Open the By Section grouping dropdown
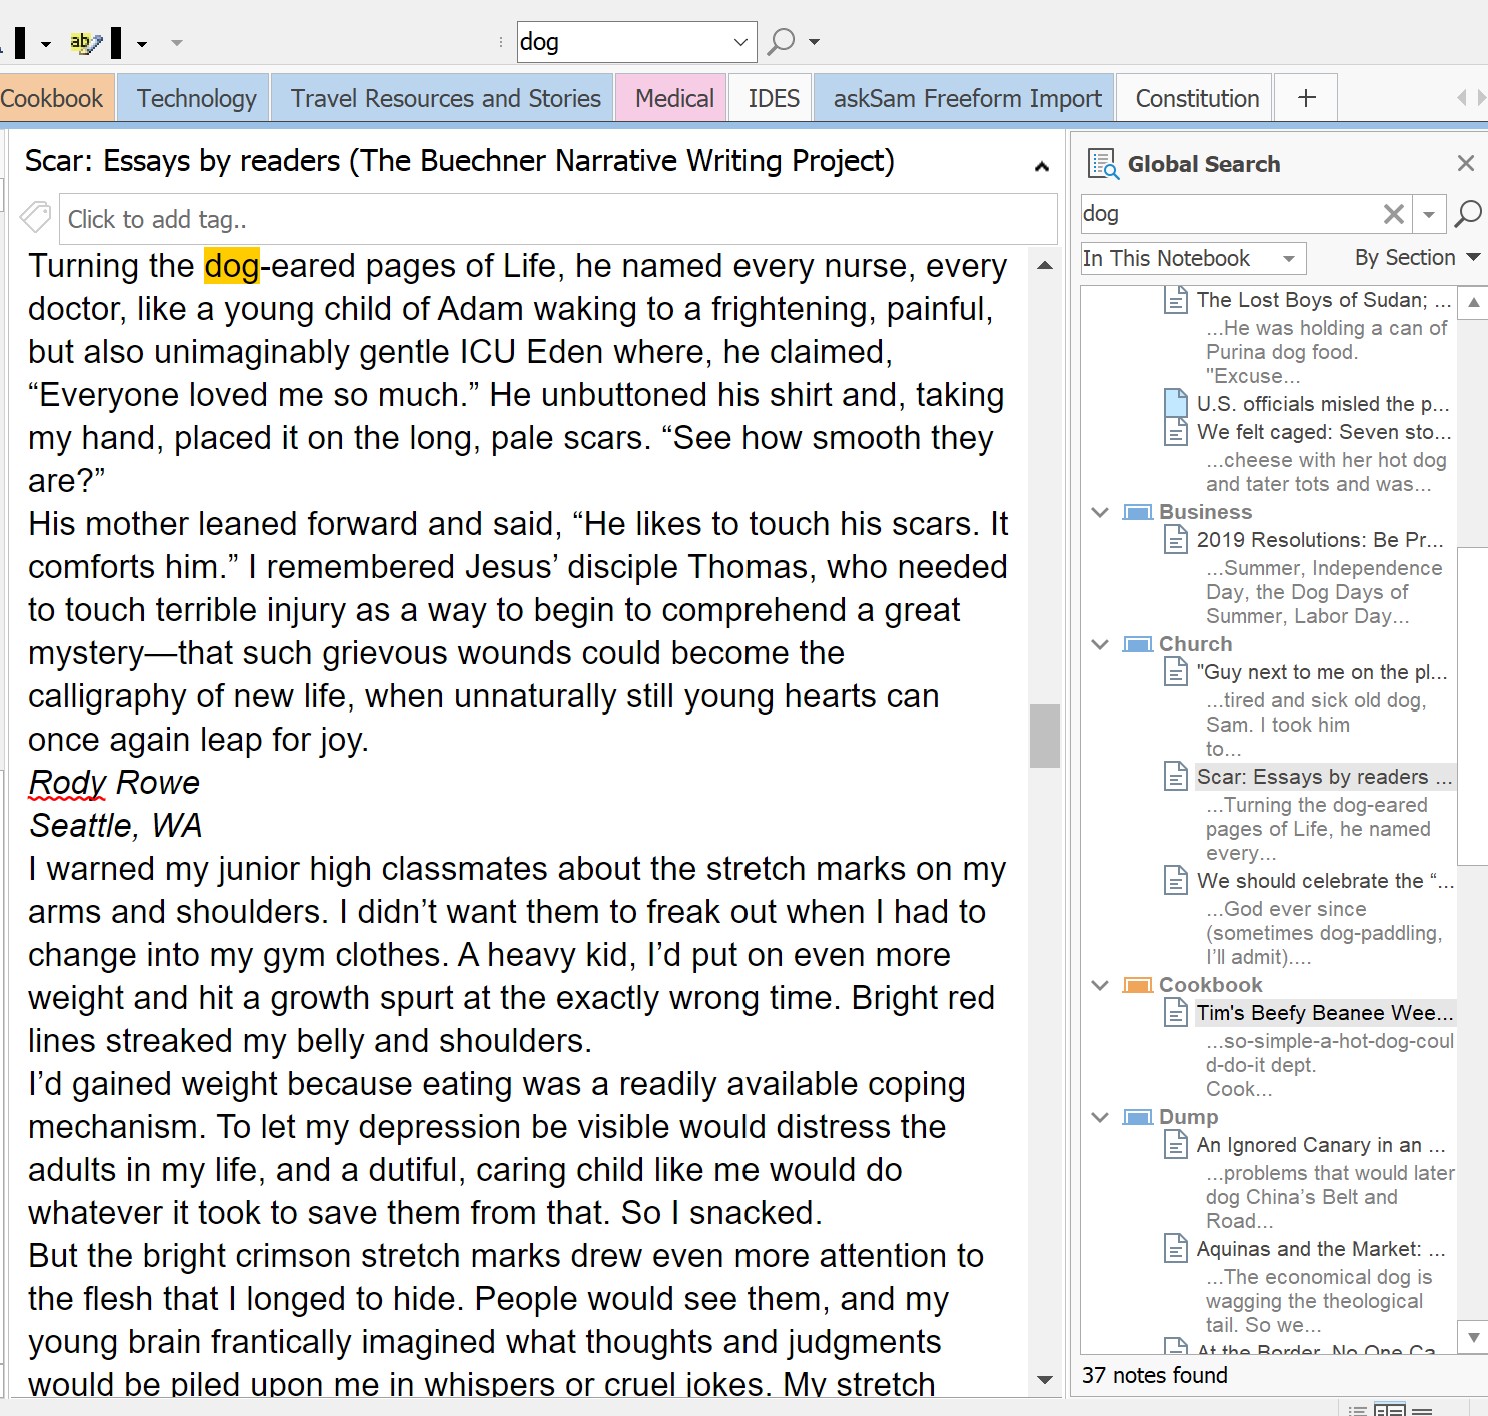Screen dimensions: 1488x1416 (1416, 258)
